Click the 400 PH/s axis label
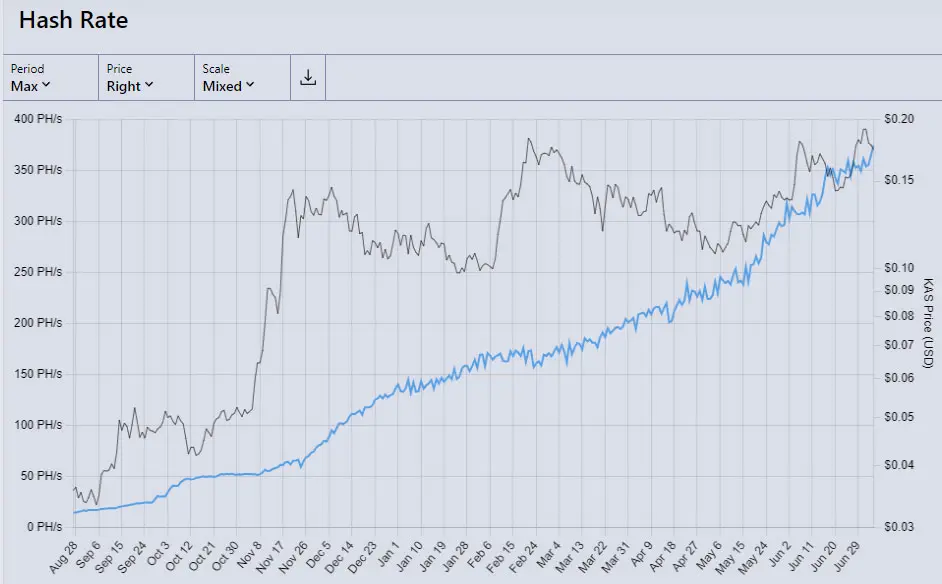 click(x=38, y=119)
